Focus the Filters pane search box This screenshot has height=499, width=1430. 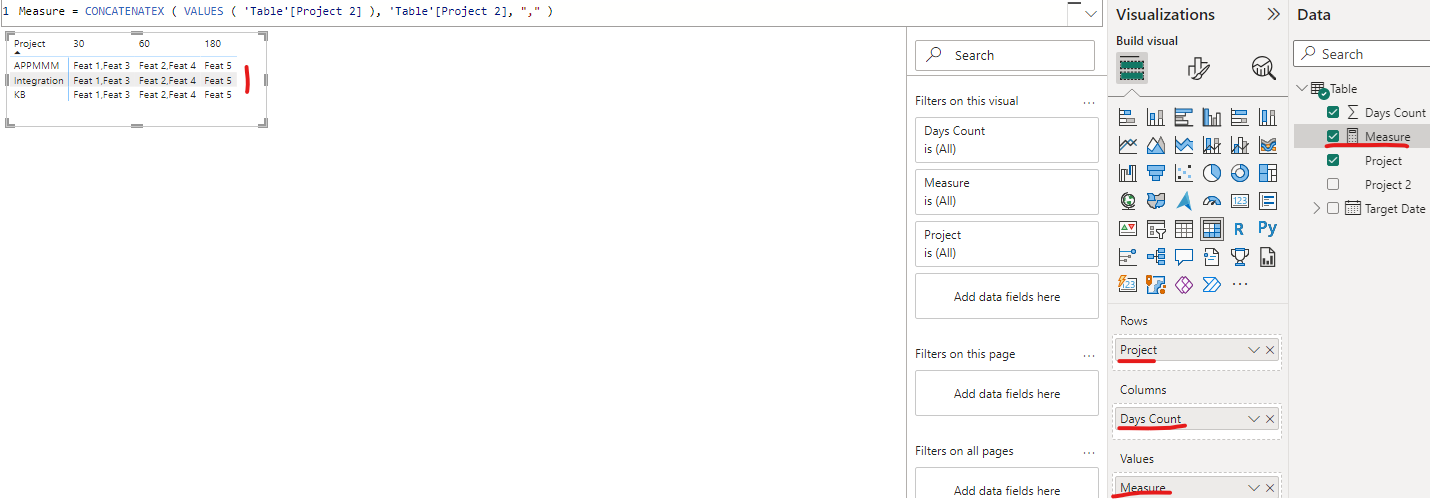coord(1006,55)
